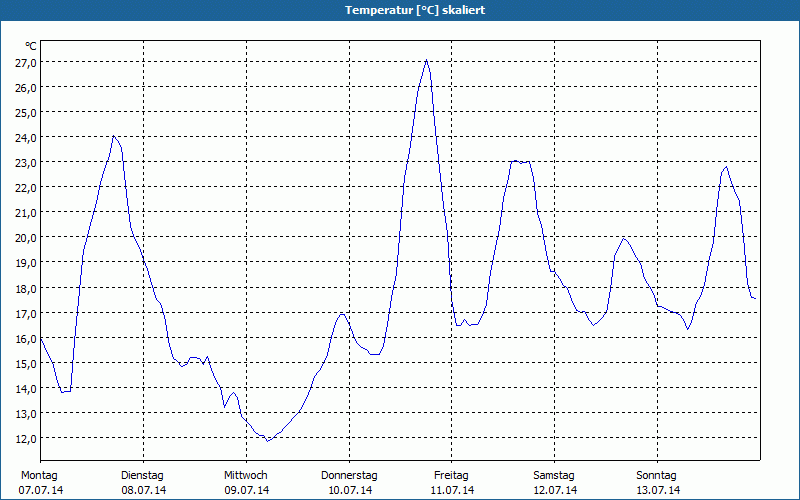Screen dimensions: 800x500
Task: Select the Montag day label
Action: [x=39, y=475]
